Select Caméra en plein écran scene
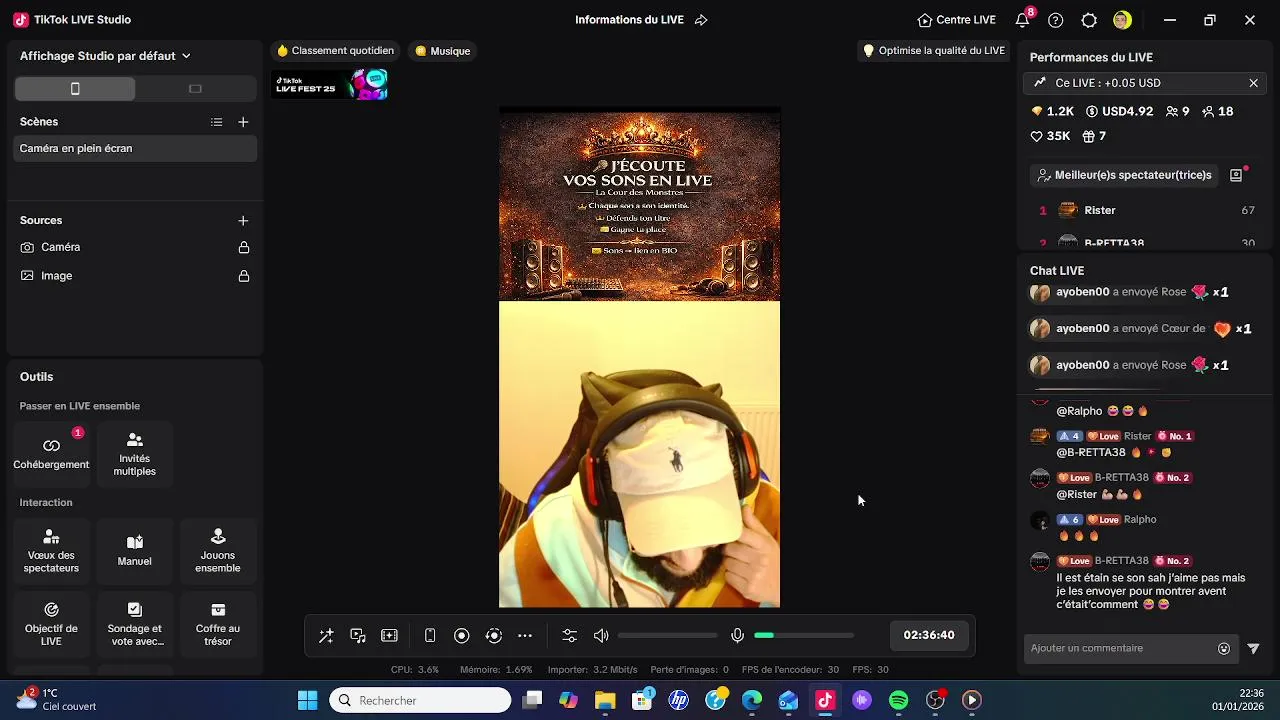1280x720 pixels. pos(135,148)
